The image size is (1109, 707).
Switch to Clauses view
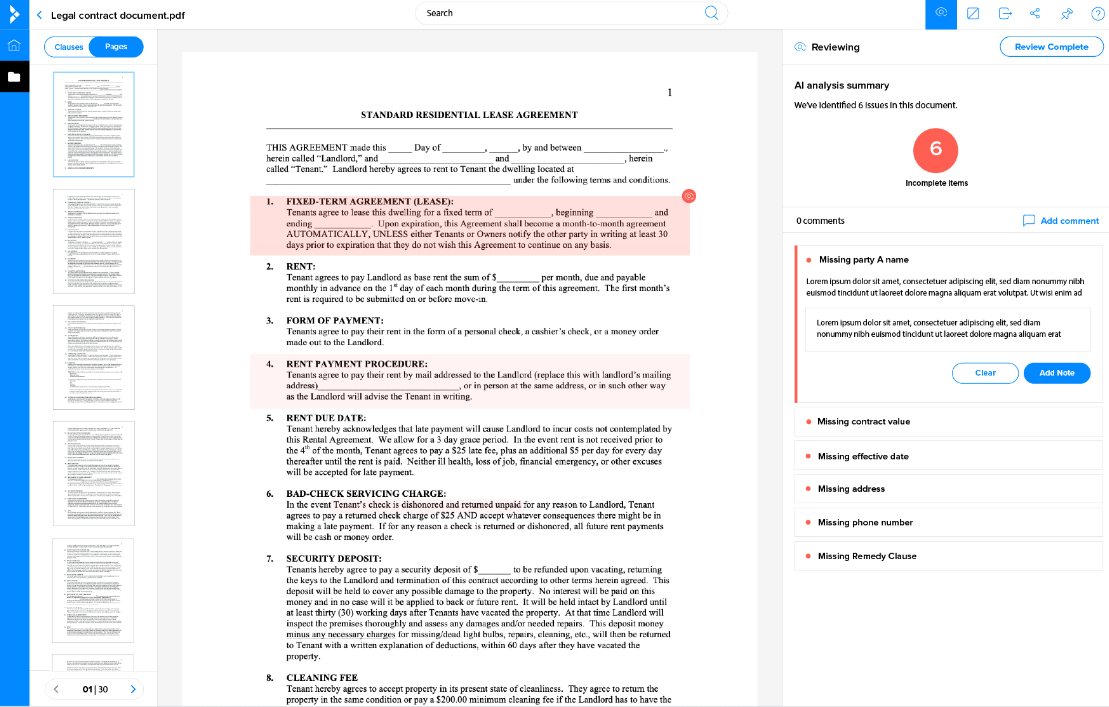tap(69, 47)
